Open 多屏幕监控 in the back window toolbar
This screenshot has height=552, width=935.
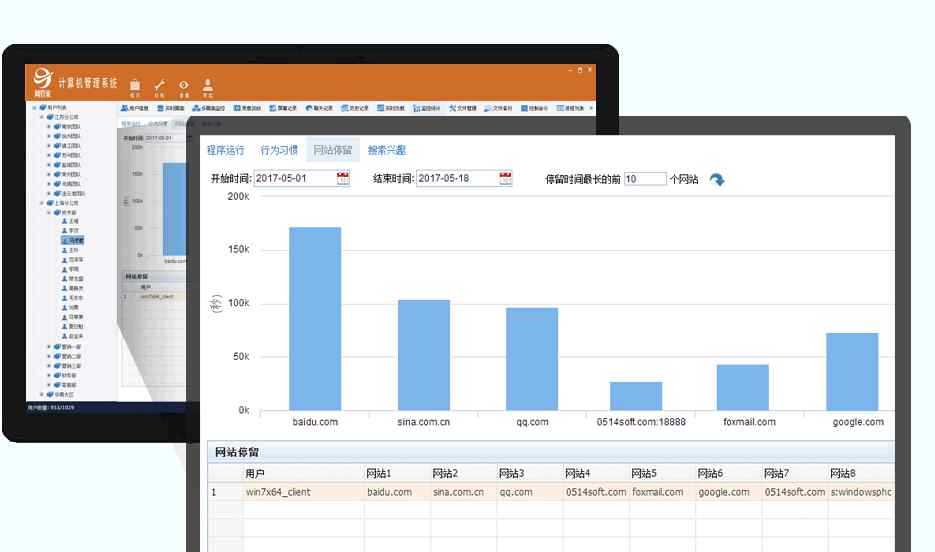pyautogui.click(x=209, y=108)
